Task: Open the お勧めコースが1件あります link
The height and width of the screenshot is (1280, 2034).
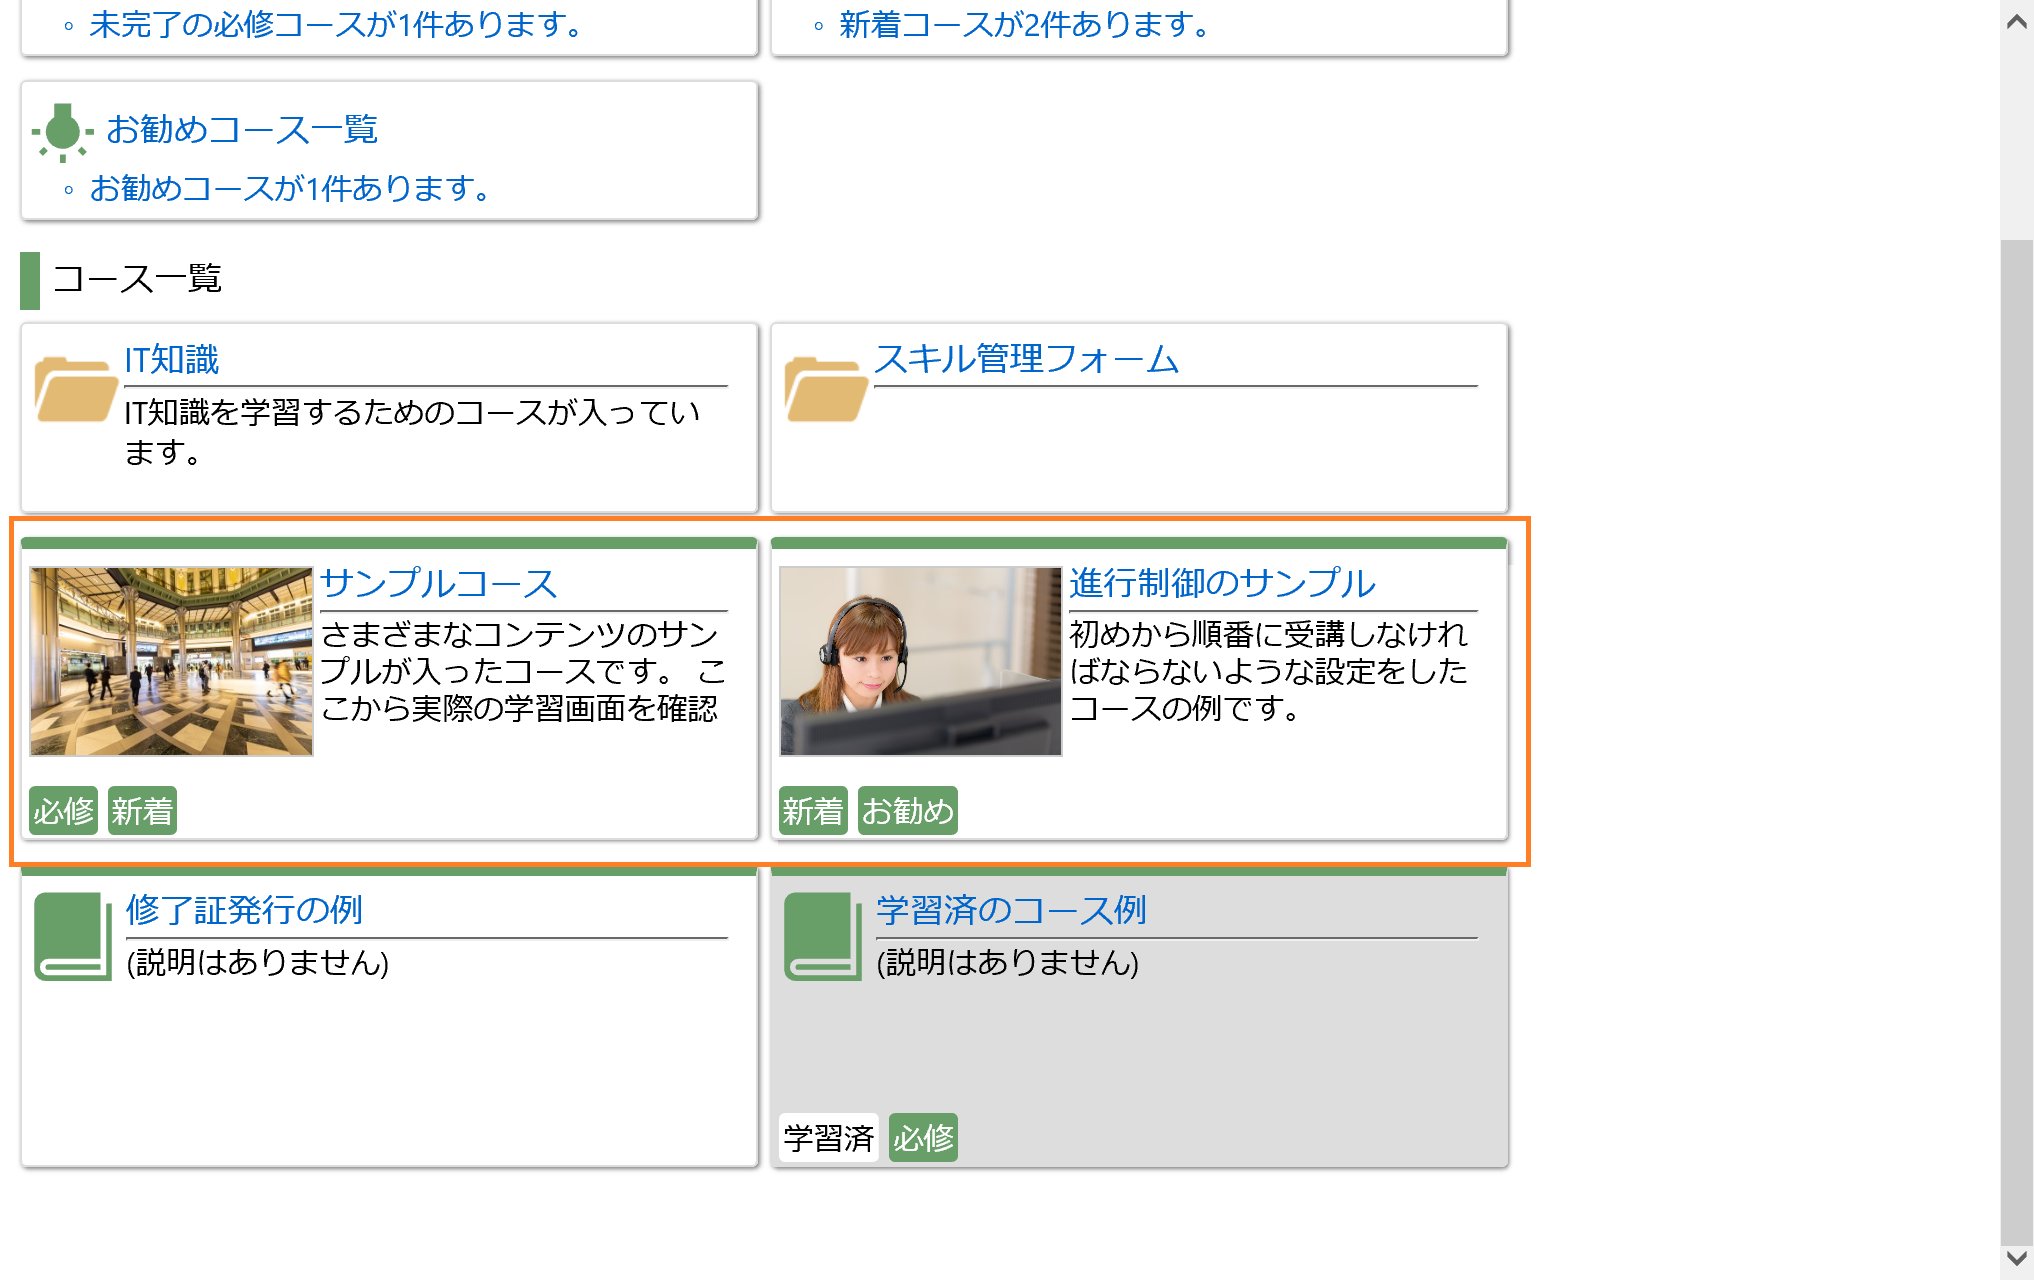Action: (290, 188)
